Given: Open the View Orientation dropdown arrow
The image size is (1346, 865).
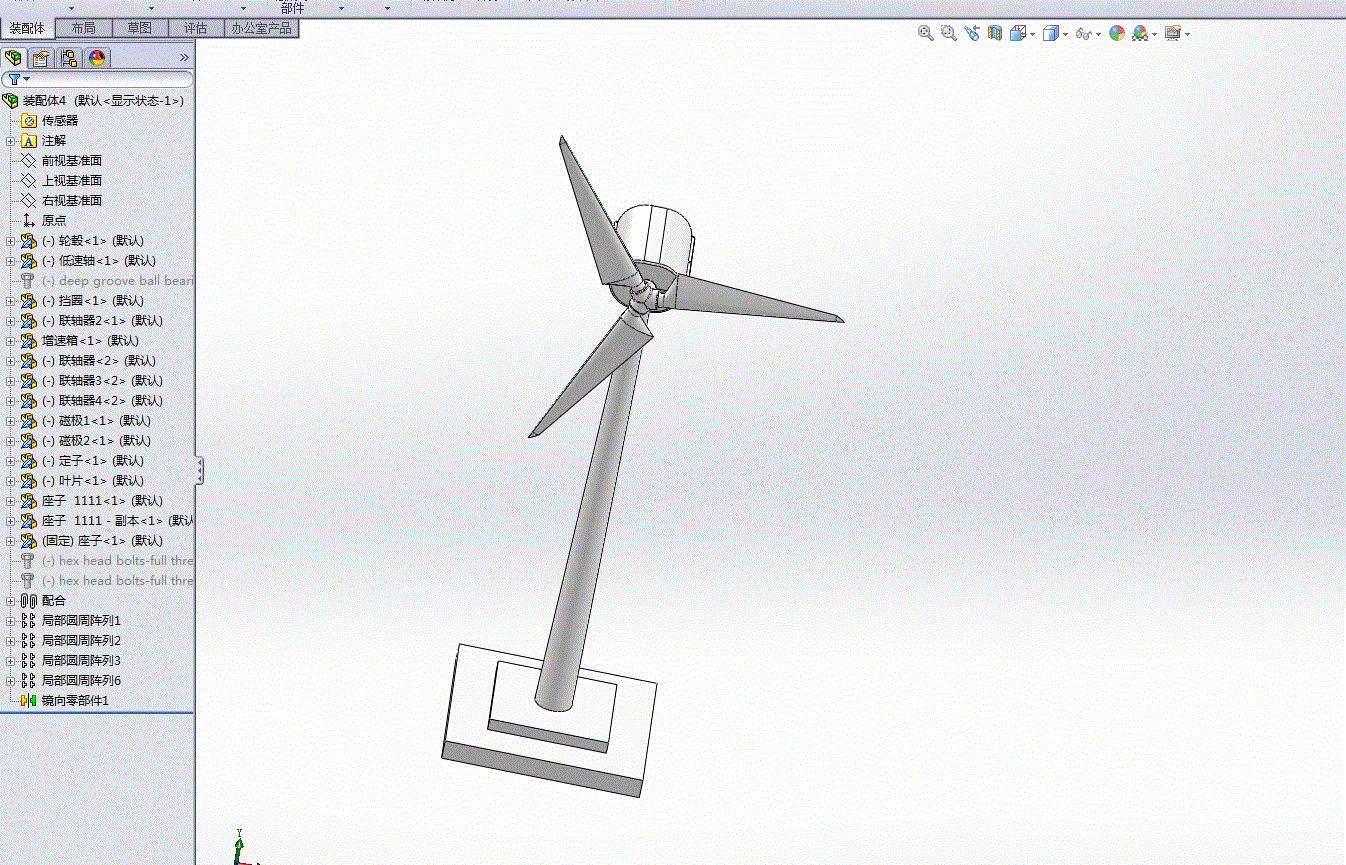Looking at the screenshot, I should click(1033, 34).
